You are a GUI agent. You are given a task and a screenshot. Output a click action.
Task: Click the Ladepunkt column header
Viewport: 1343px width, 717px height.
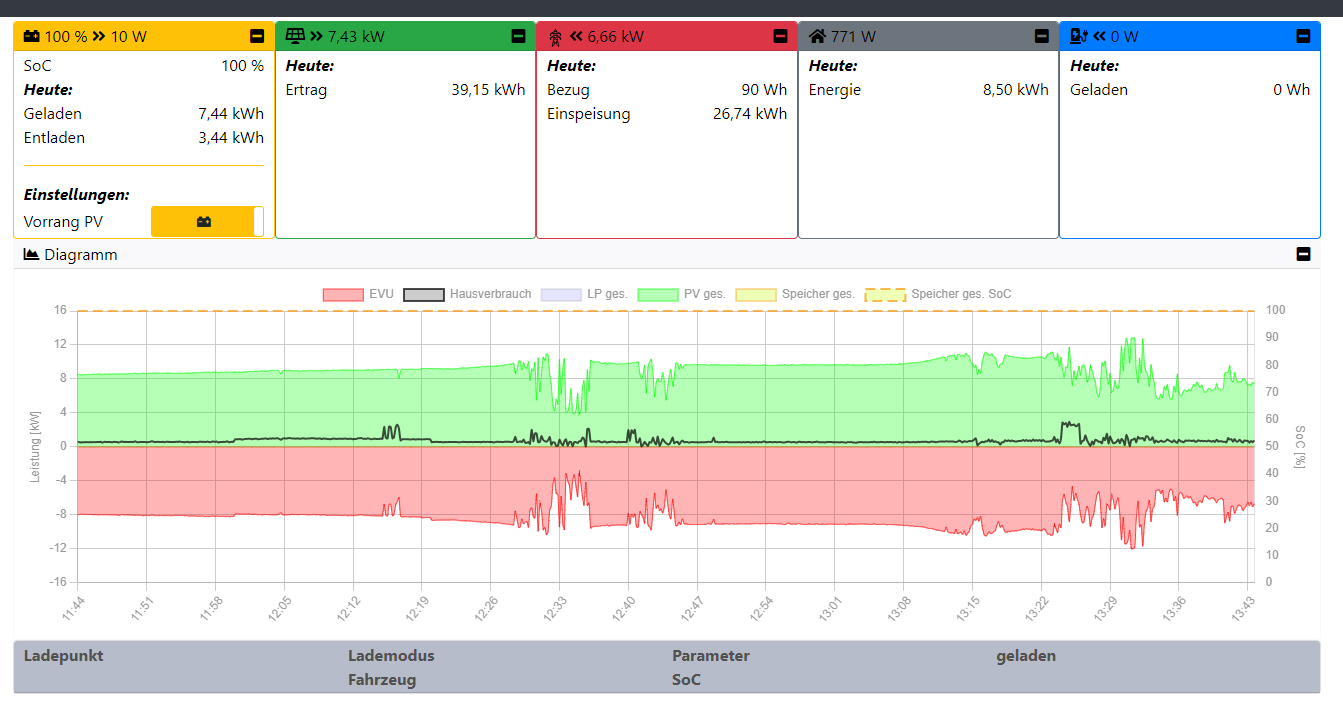[x=64, y=656]
